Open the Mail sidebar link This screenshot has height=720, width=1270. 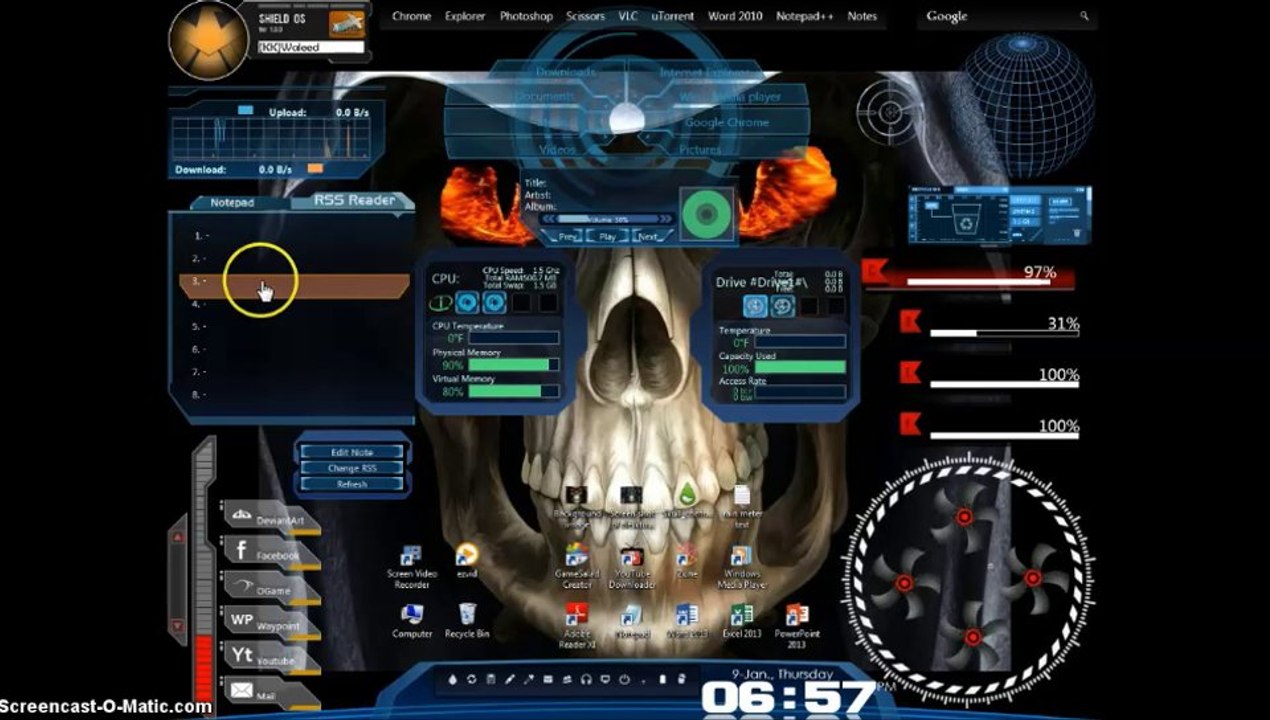pyautogui.click(x=270, y=692)
